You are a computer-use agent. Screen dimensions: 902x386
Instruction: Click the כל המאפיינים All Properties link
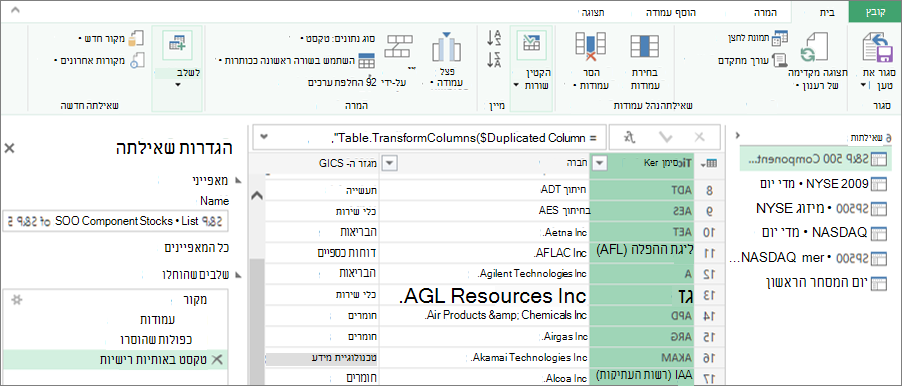click(197, 248)
